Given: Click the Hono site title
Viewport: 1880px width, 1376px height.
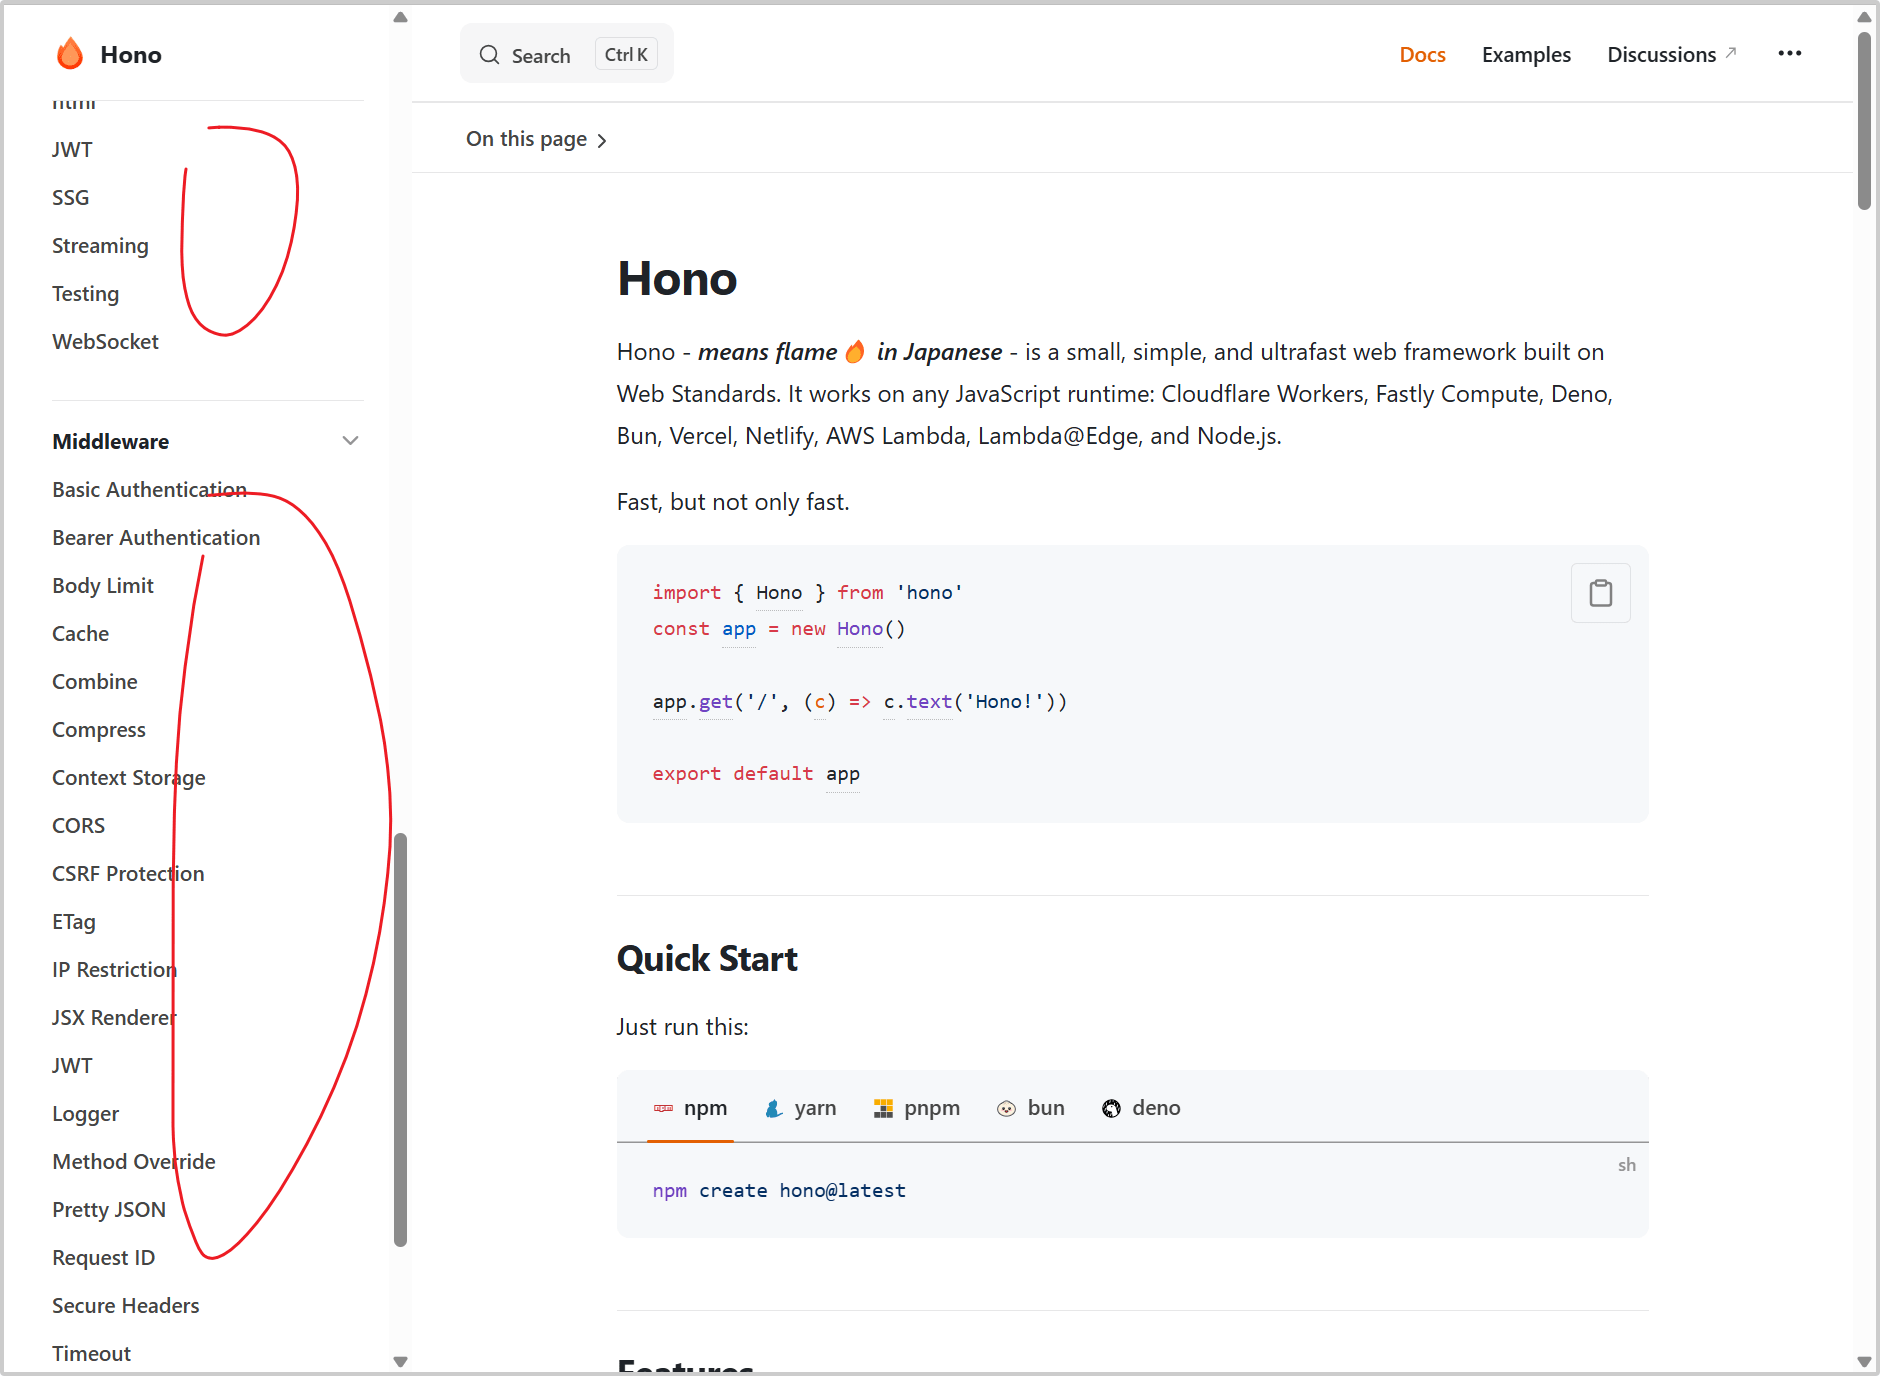Looking at the screenshot, I should 131,55.
